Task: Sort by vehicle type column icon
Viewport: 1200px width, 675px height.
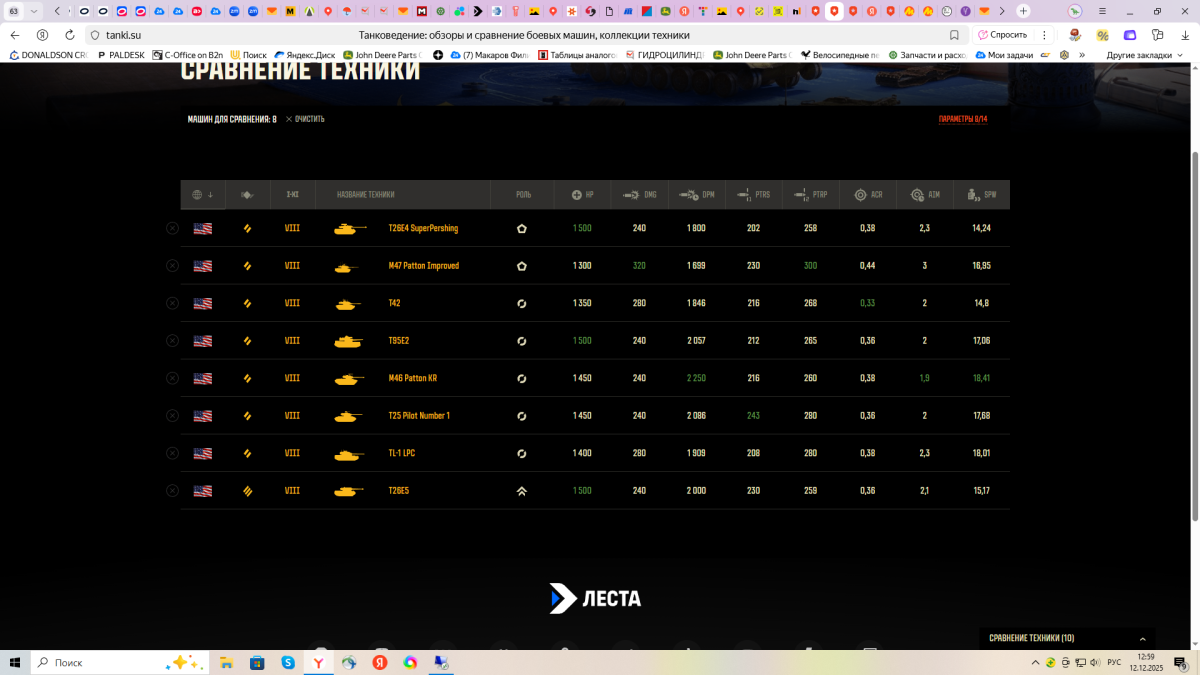Action: pyautogui.click(x=247, y=195)
